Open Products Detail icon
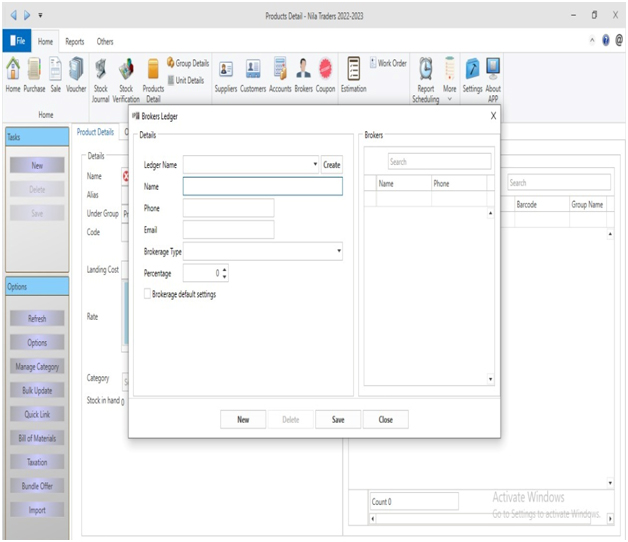The height and width of the screenshot is (542, 628). (x=153, y=80)
